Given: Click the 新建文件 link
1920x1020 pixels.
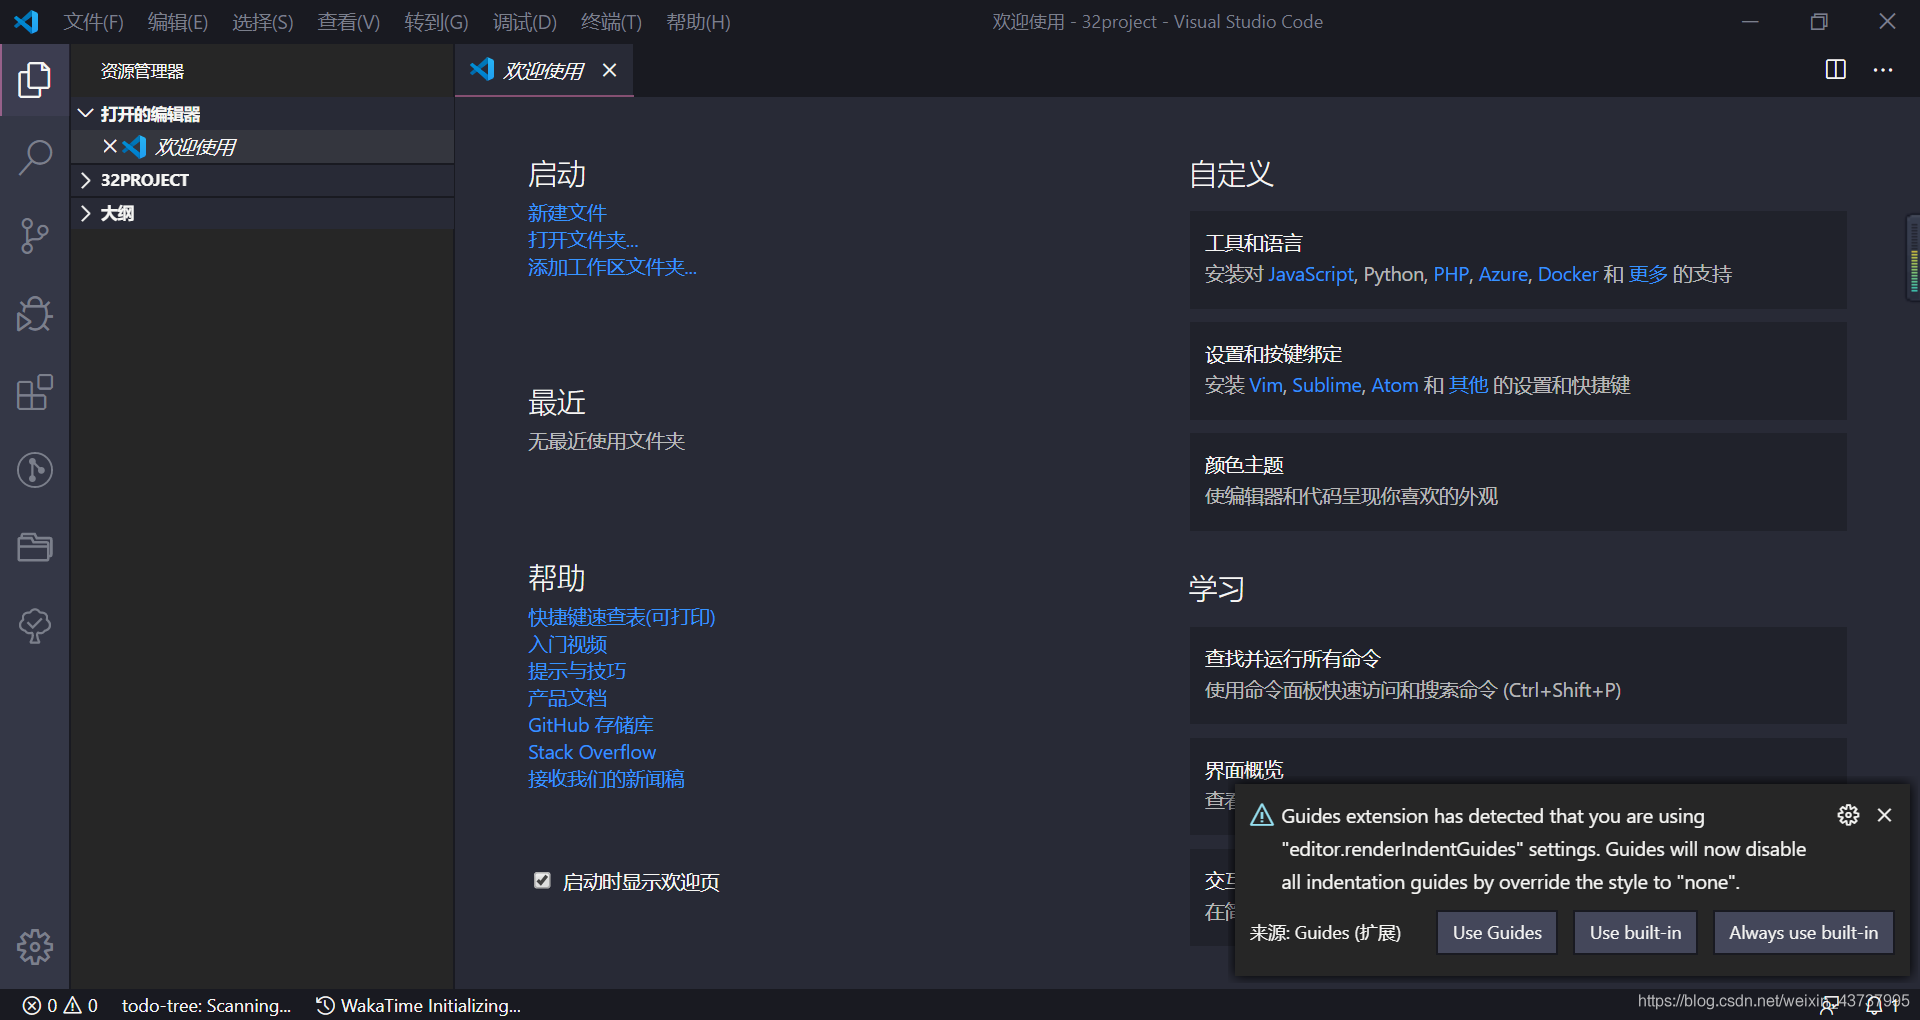Looking at the screenshot, I should (x=567, y=213).
